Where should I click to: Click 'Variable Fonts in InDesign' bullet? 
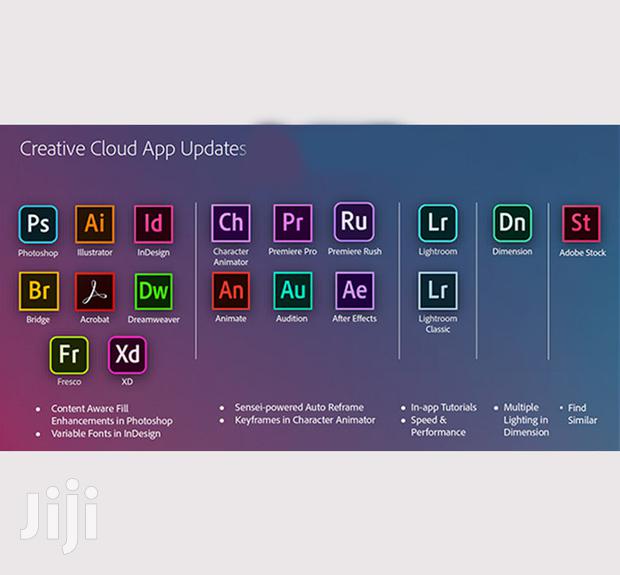pyautogui.click(x=106, y=433)
